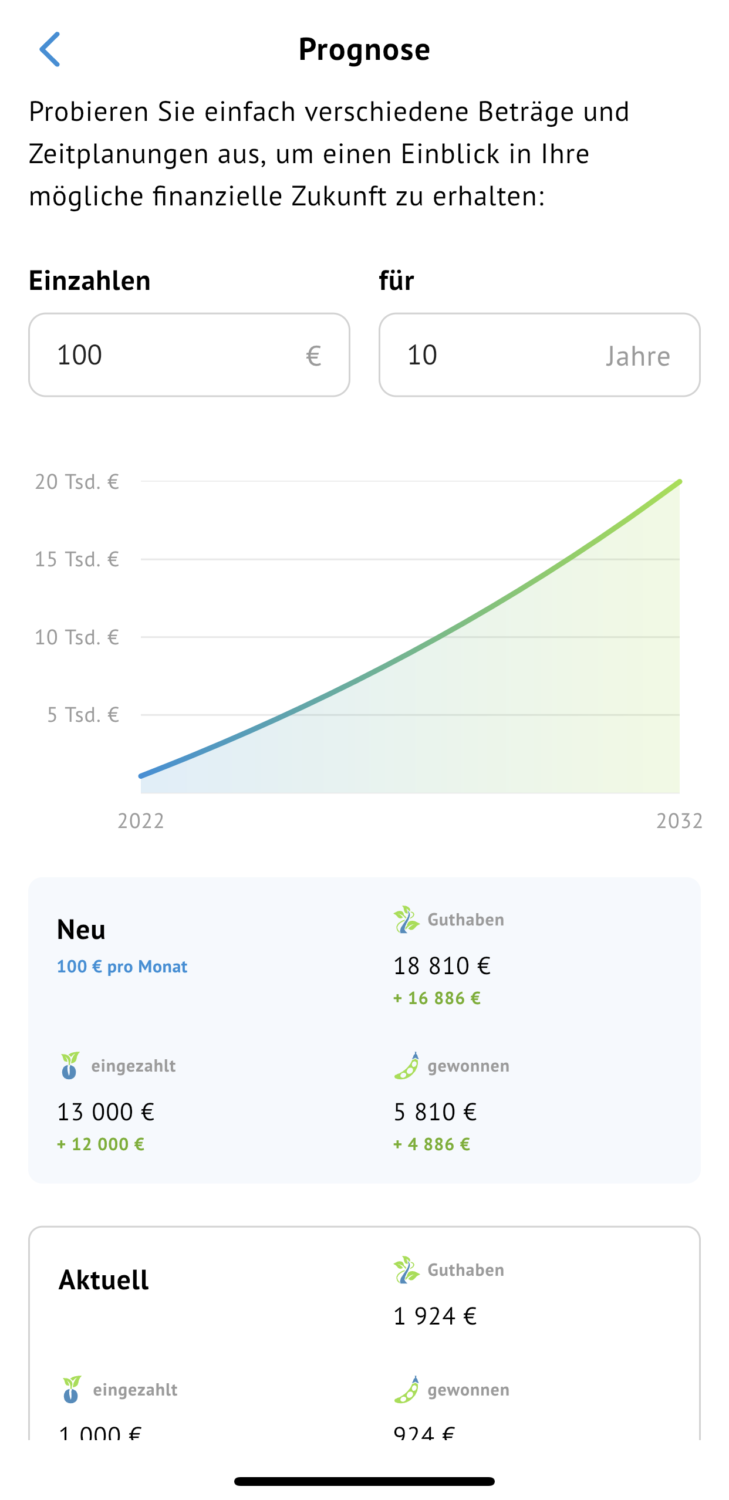Tap the home indicator bar
This screenshot has height=1500, width=729.
(x=364, y=1481)
